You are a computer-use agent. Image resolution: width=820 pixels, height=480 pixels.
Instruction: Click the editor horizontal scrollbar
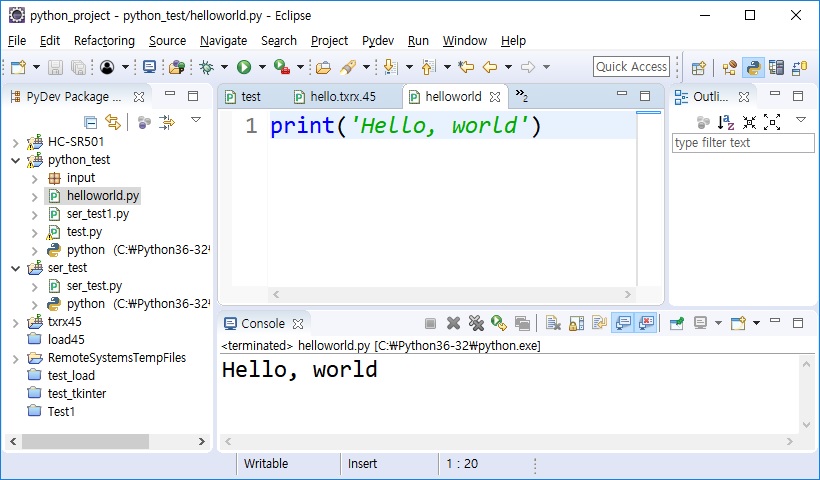coord(452,294)
